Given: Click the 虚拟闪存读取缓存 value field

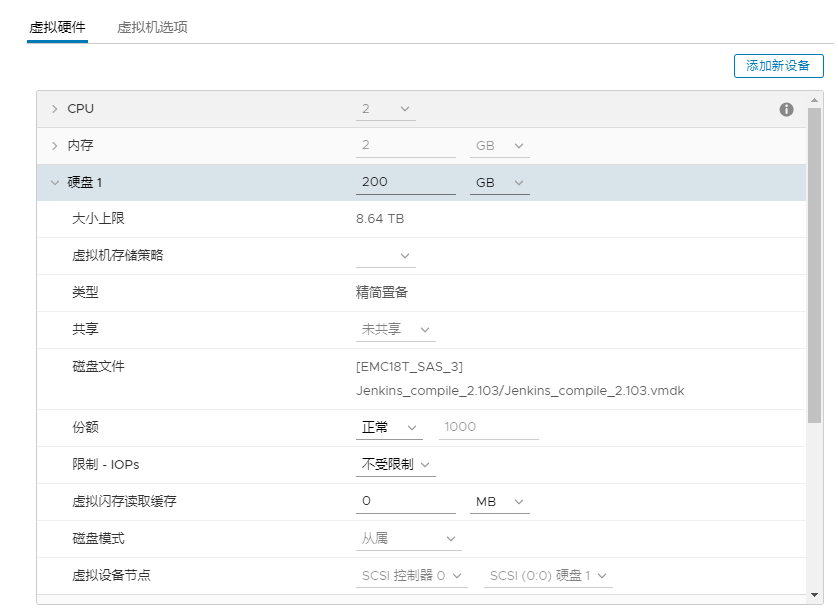Looking at the screenshot, I should pos(406,501).
